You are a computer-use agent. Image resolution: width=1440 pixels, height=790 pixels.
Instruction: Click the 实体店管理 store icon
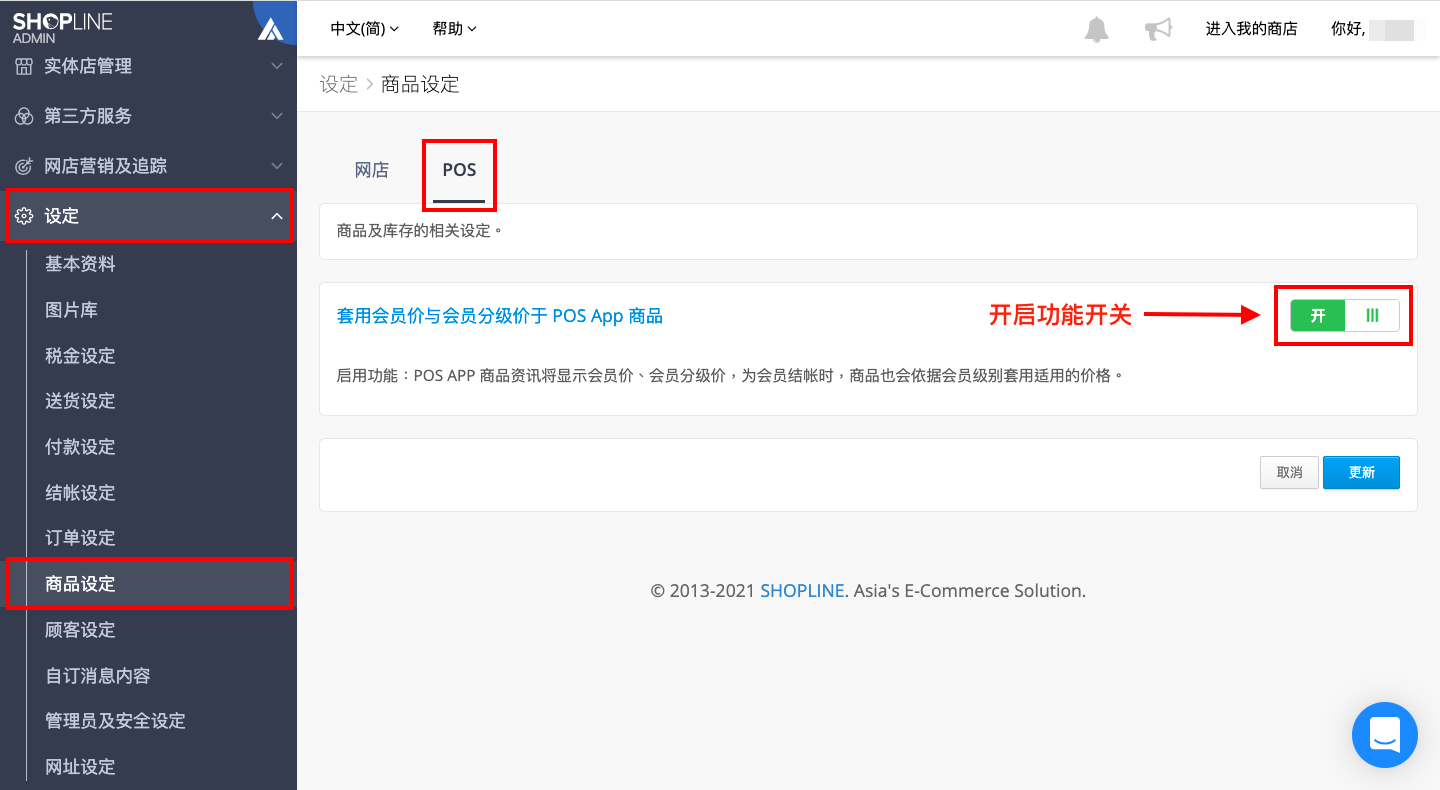[24, 66]
